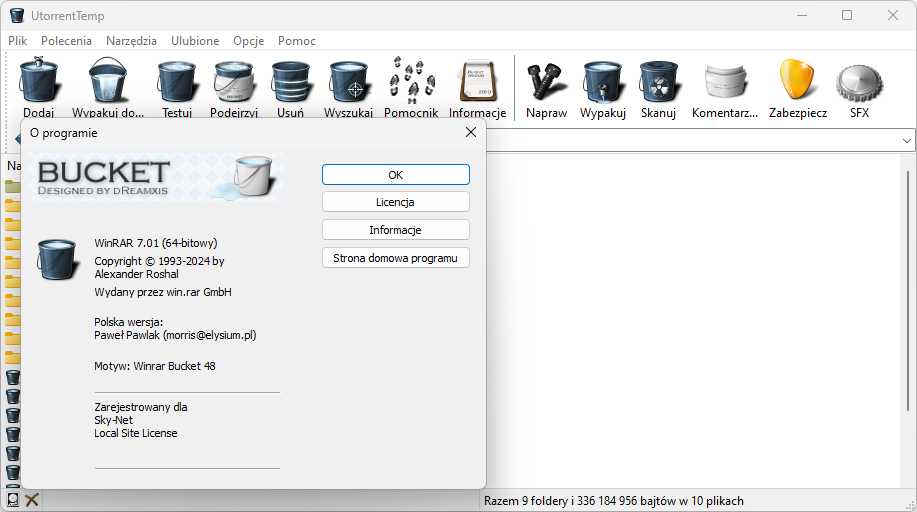Close the O programie dialog

coord(471,132)
